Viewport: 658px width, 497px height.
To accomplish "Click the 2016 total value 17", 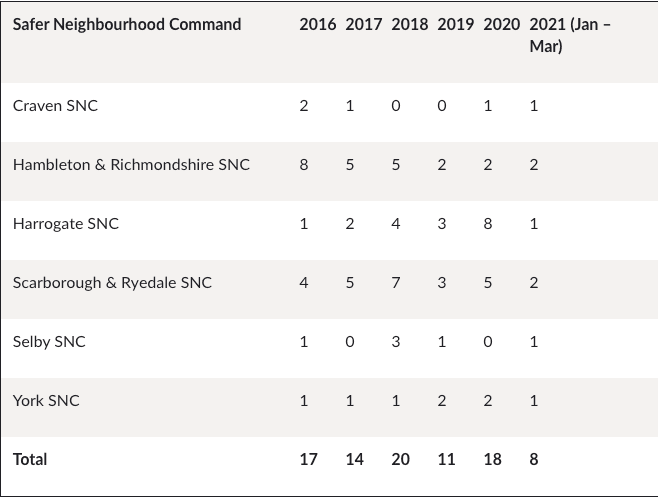I will pos(308,460).
